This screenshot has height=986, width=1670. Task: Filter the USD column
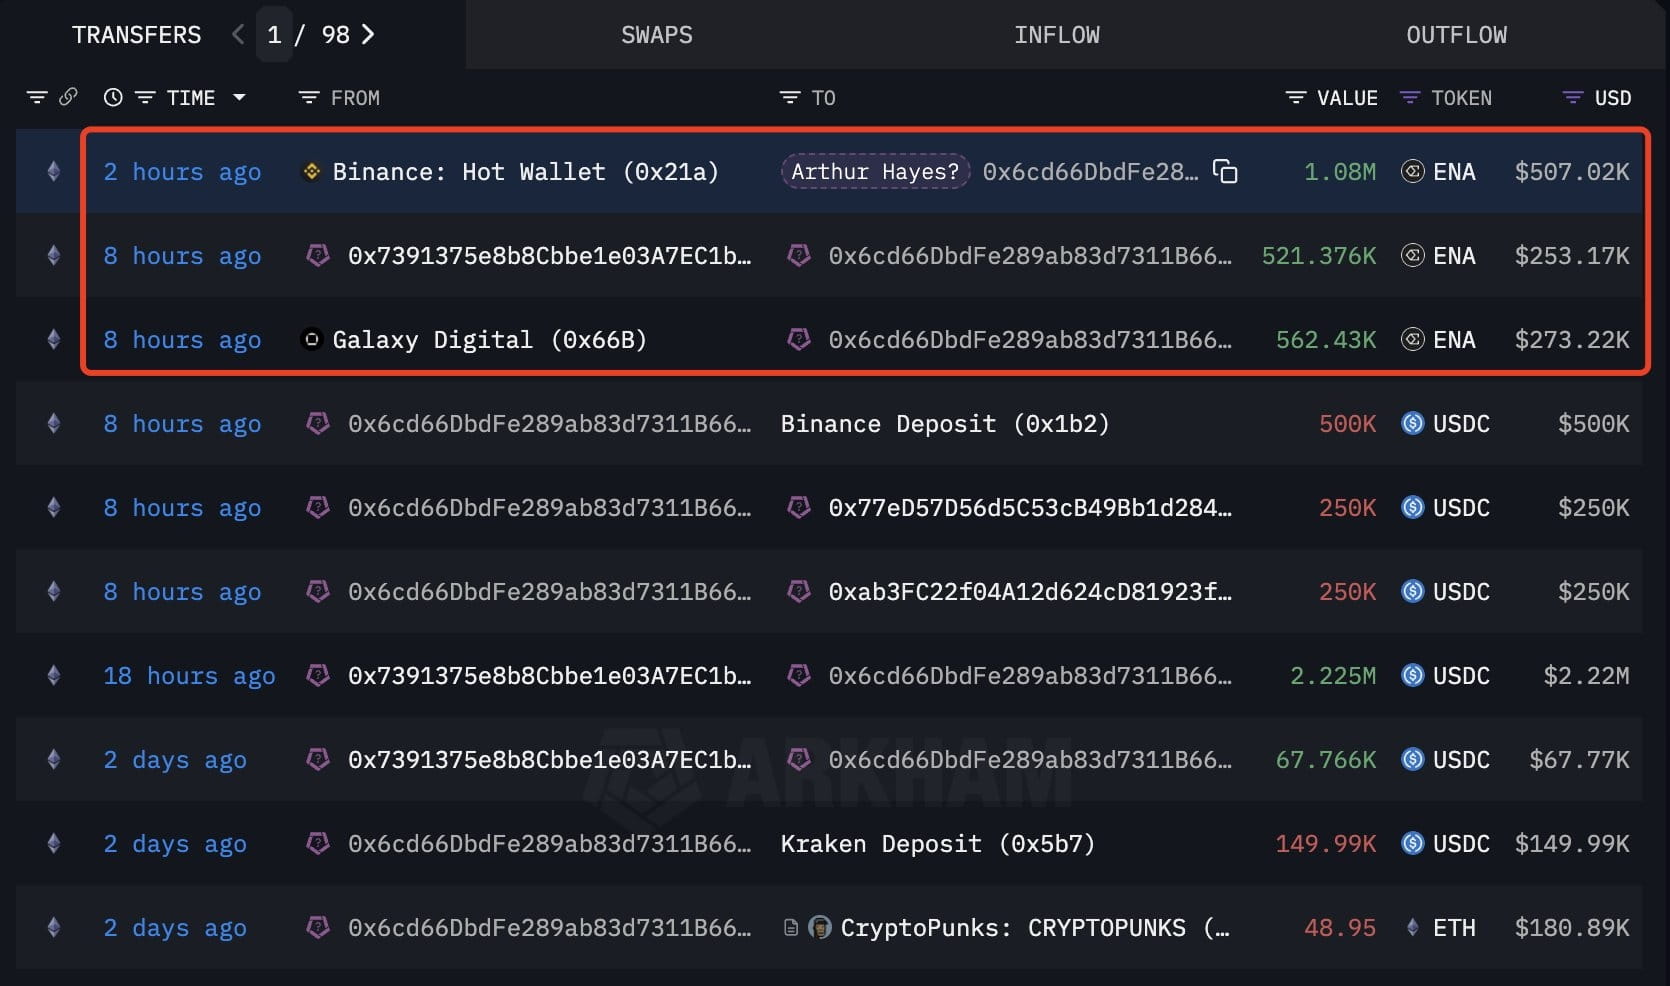(1573, 98)
